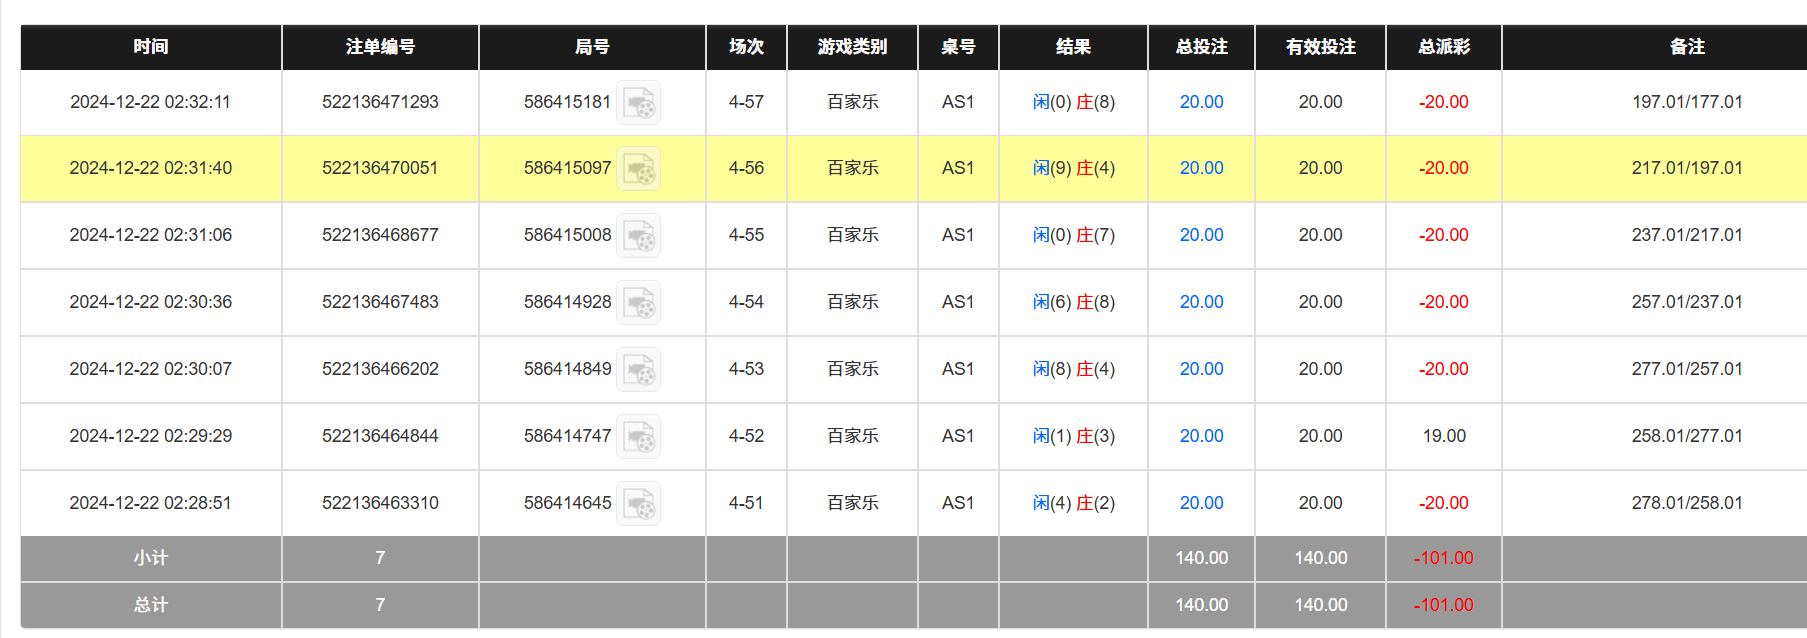Image resolution: width=1807 pixels, height=638 pixels.
Task: Click the 时间 column header
Action: click(151, 47)
